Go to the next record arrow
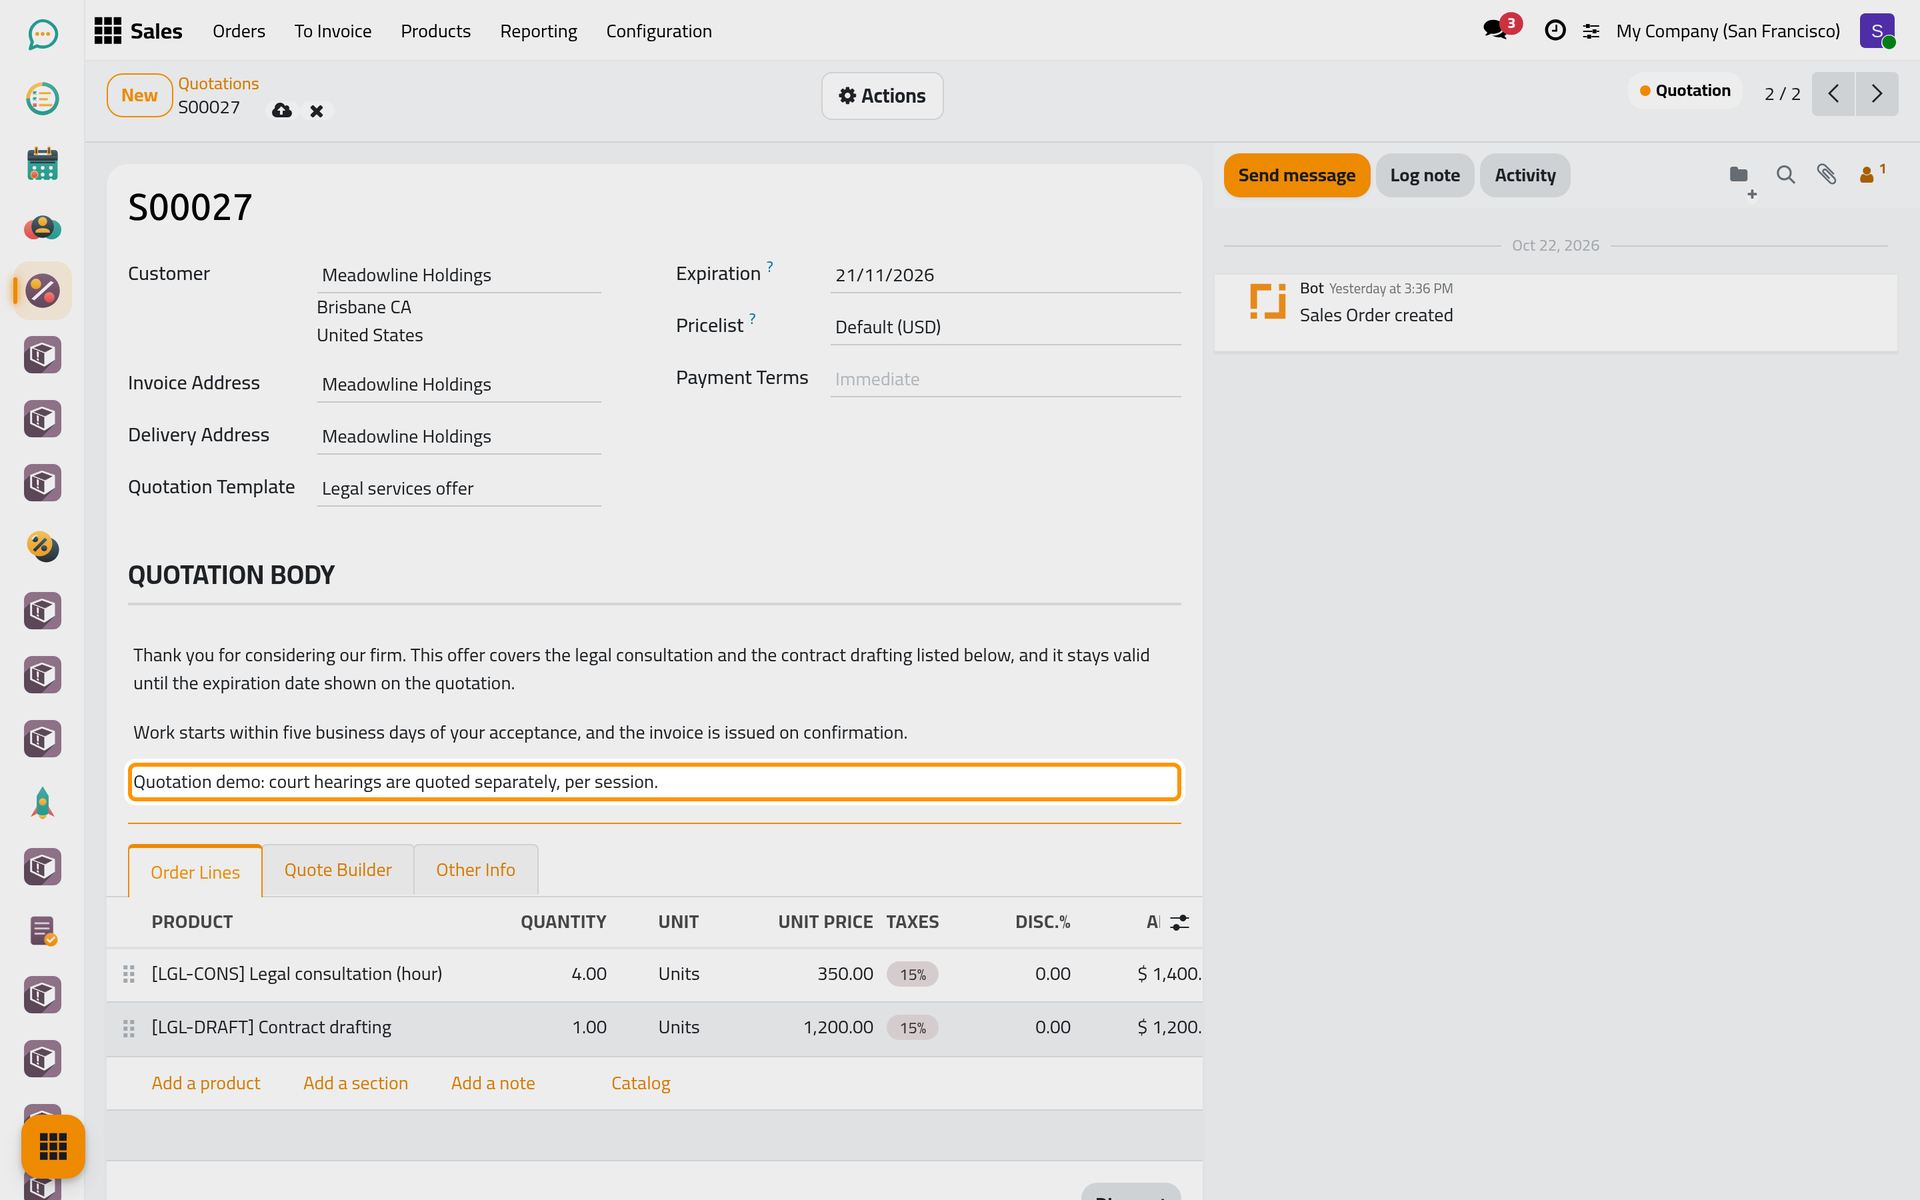Image resolution: width=1920 pixels, height=1200 pixels. click(x=1877, y=94)
